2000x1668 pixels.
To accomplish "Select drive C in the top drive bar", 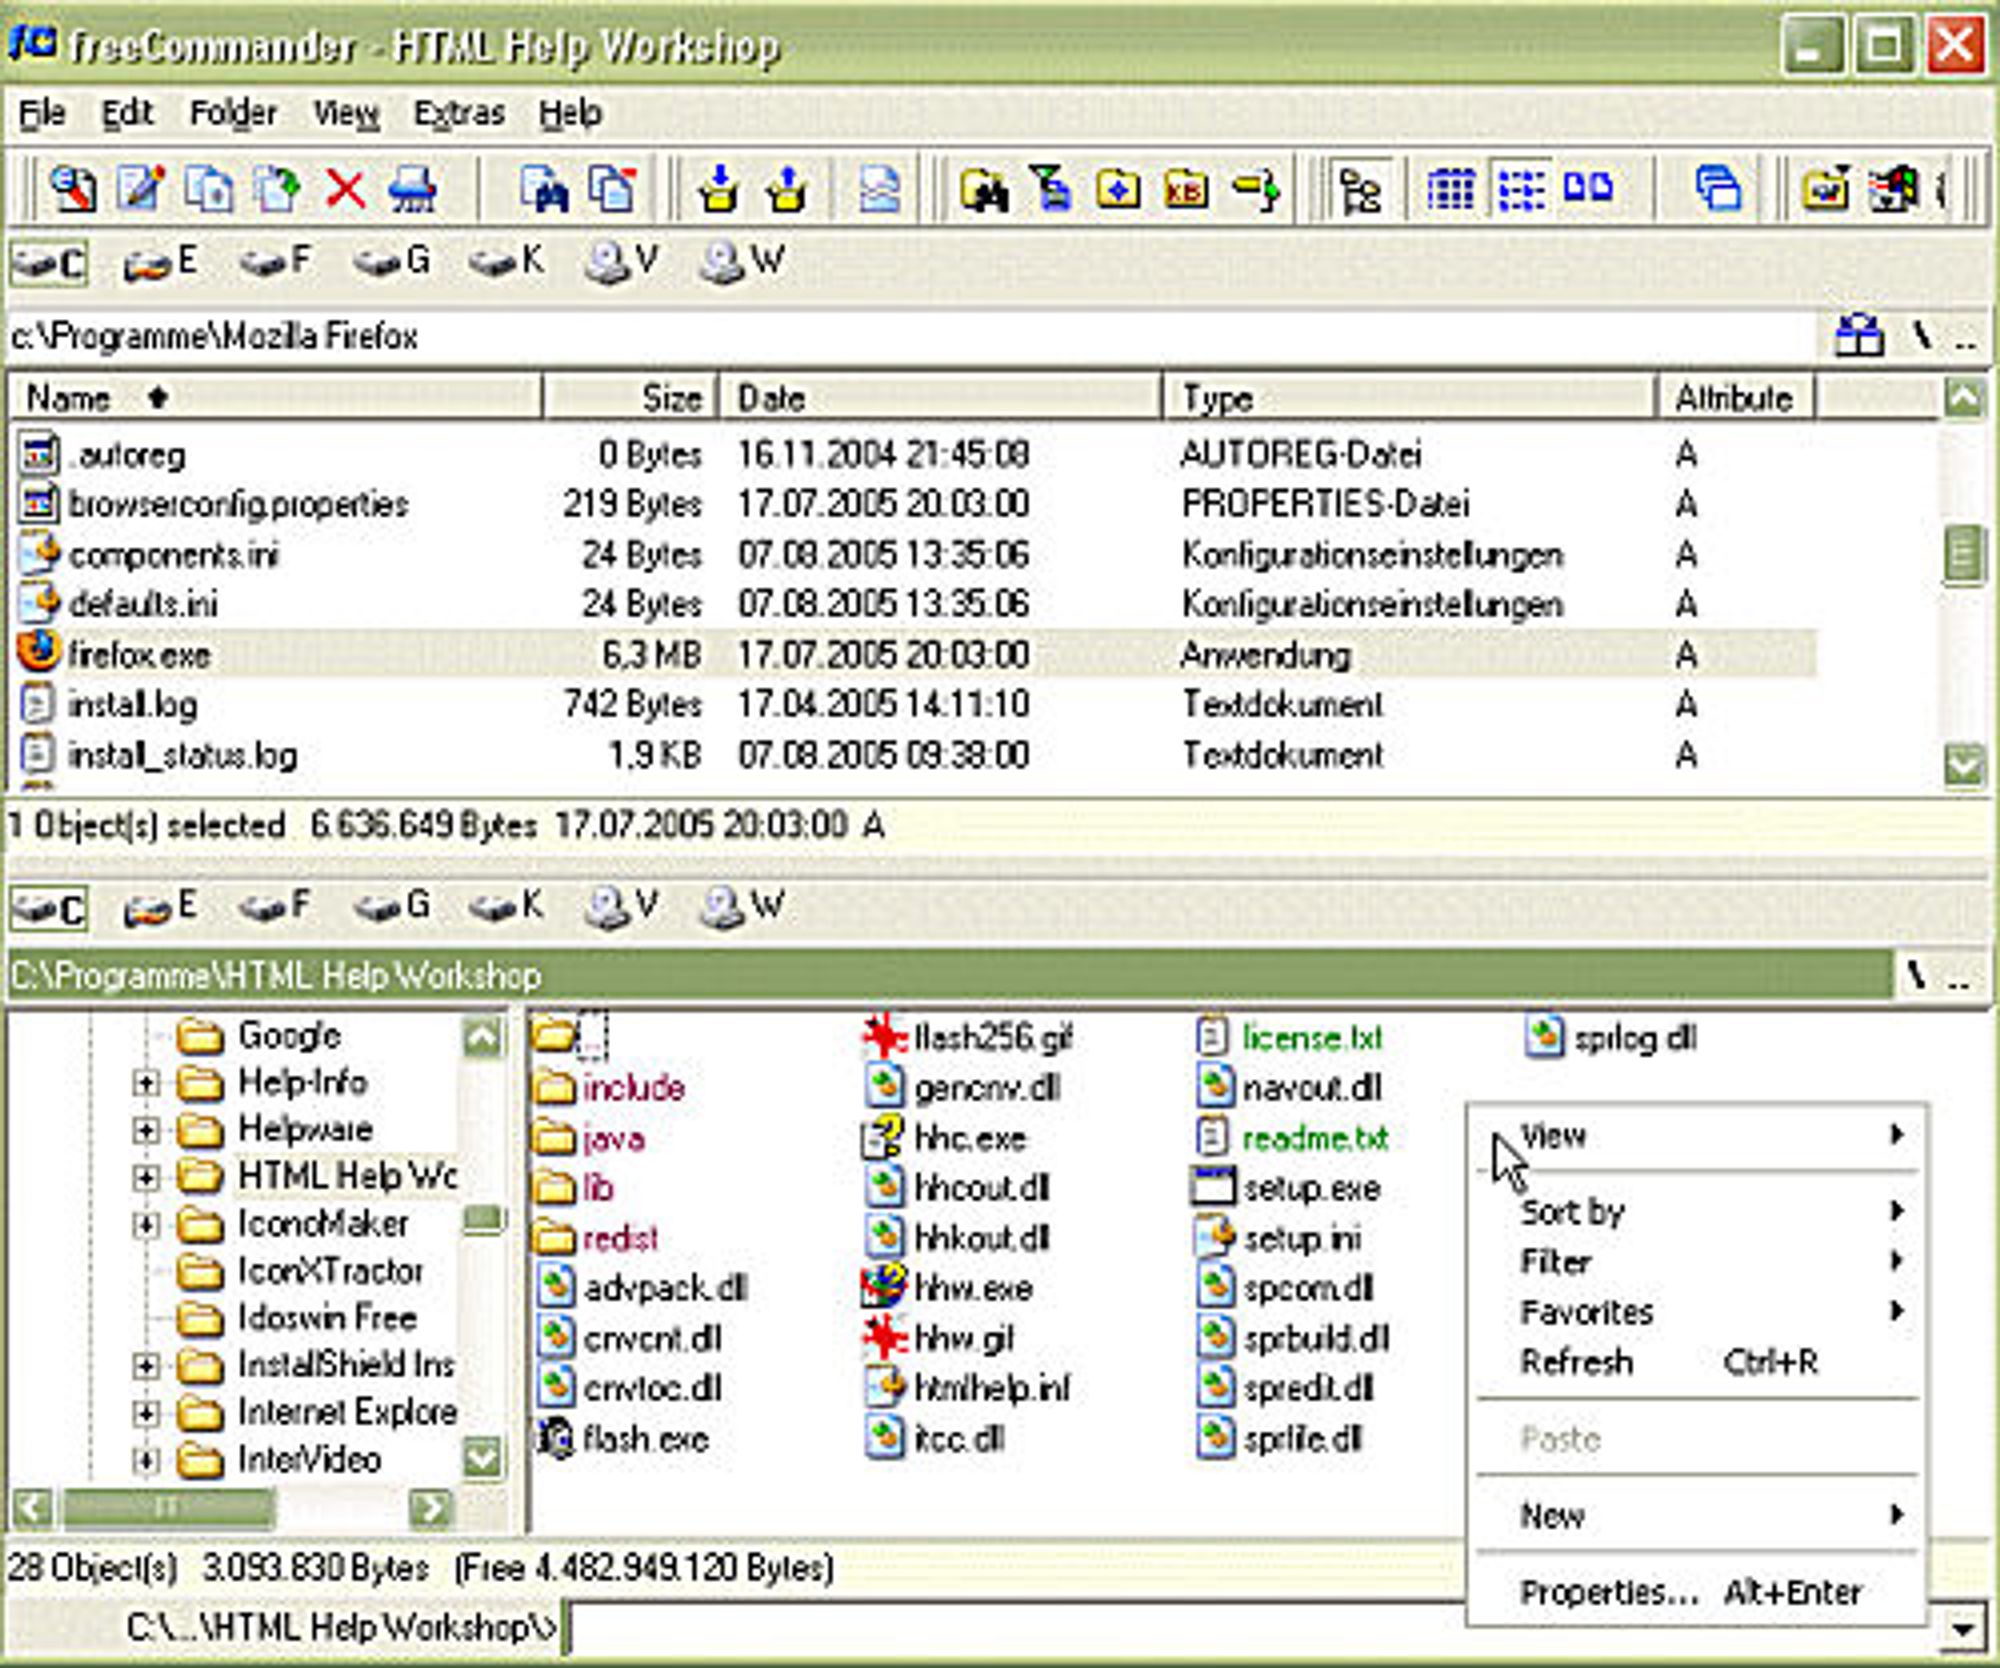I will (x=49, y=263).
